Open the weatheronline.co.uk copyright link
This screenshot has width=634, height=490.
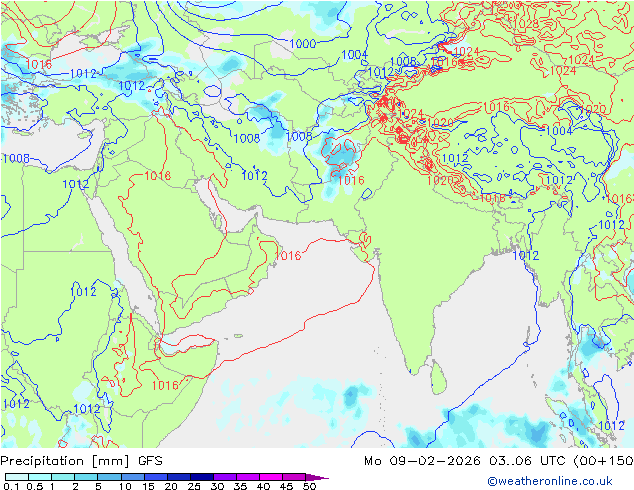549,481
